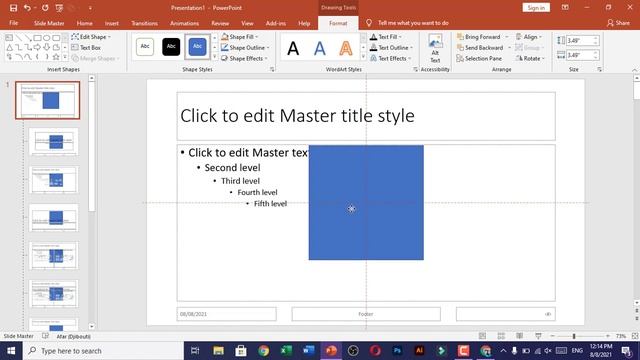This screenshot has height=360, width=640.
Task: Apply the white outlined Abc shape style
Action: pyautogui.click(x=145, y=47)
